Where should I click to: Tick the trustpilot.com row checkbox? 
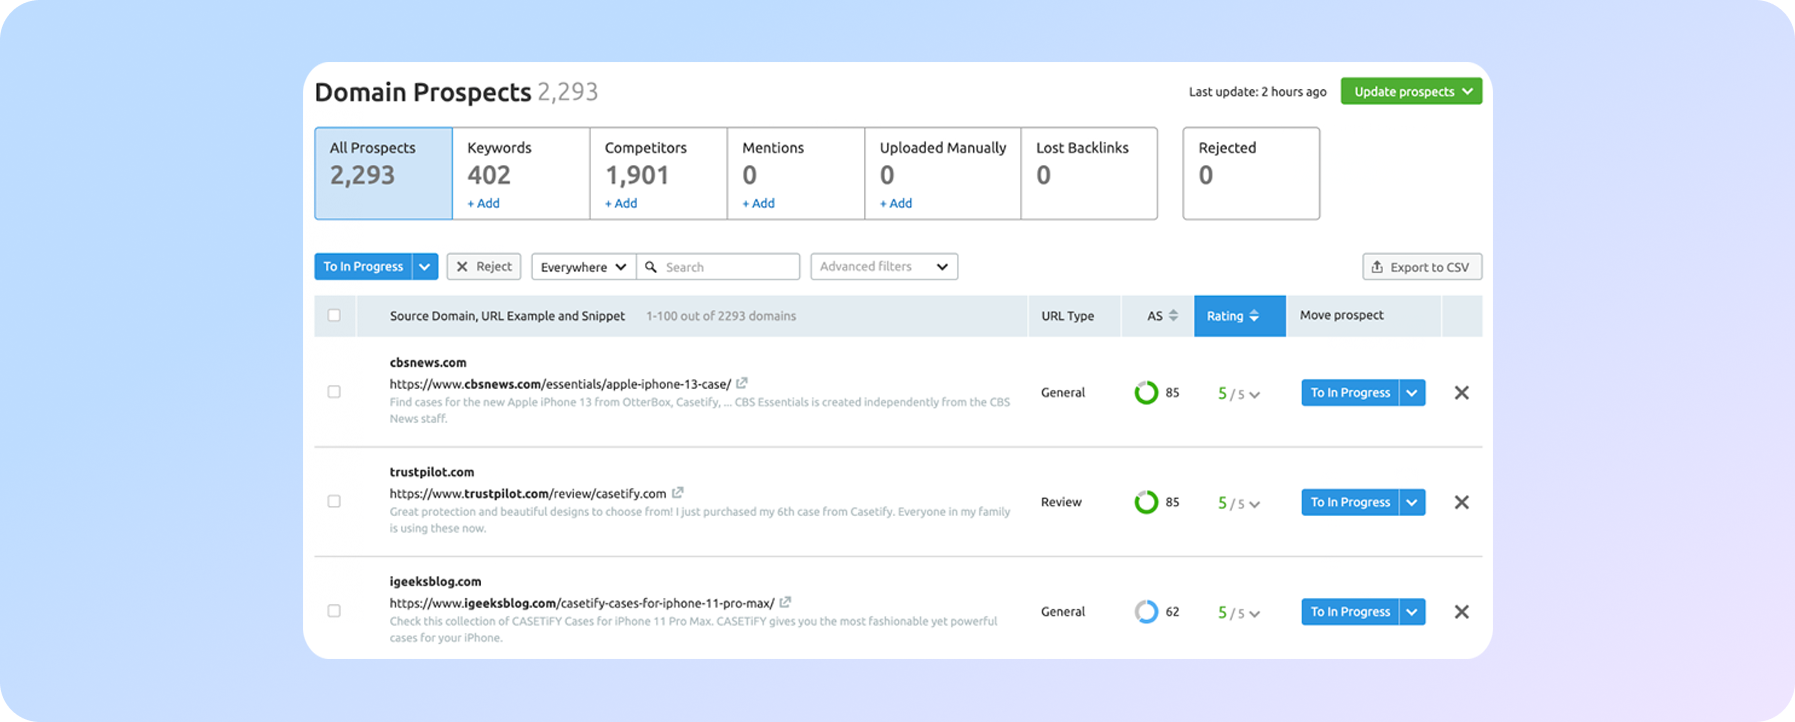pyautogui.click(x=334, y=501)
